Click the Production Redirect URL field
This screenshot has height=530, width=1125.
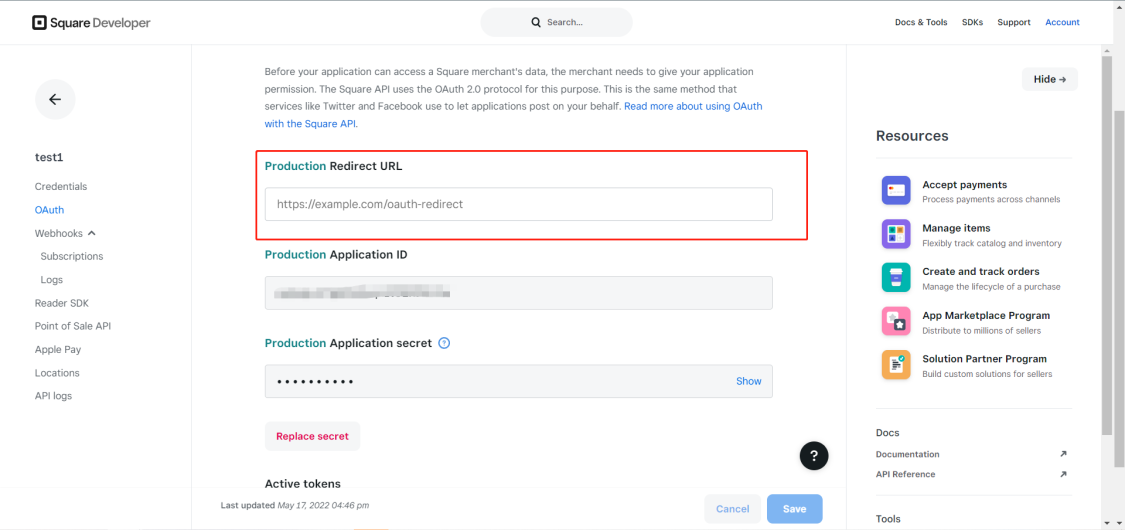pyautogui.click(x=519, y=204)
